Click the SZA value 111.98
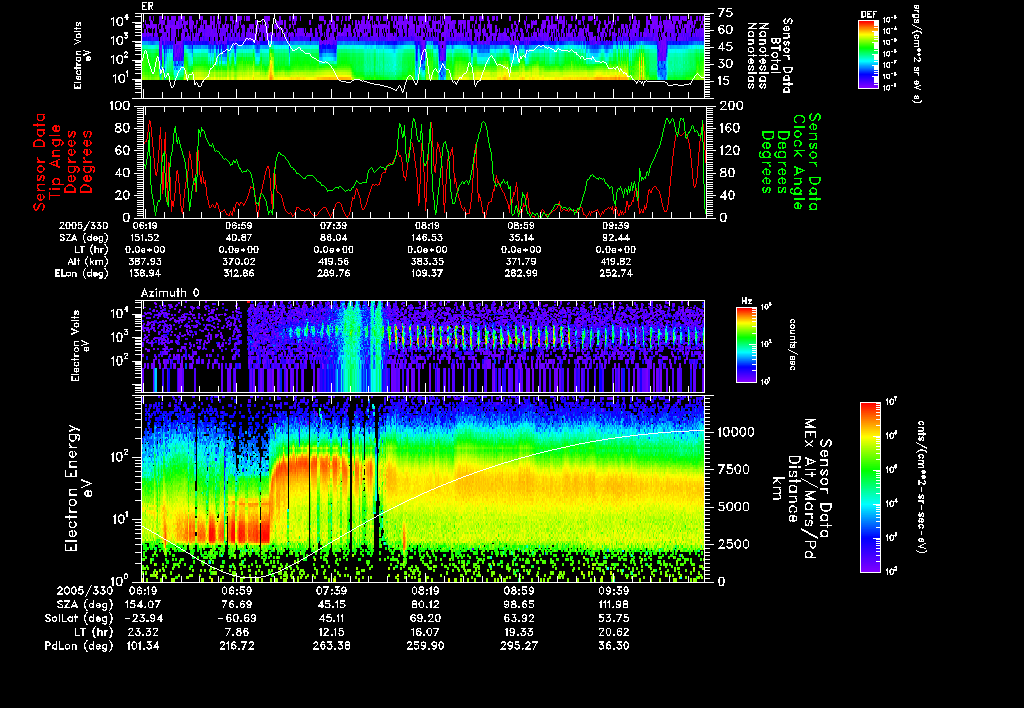Viewport: 1024px width, 708px height. (x=615, y=605)
